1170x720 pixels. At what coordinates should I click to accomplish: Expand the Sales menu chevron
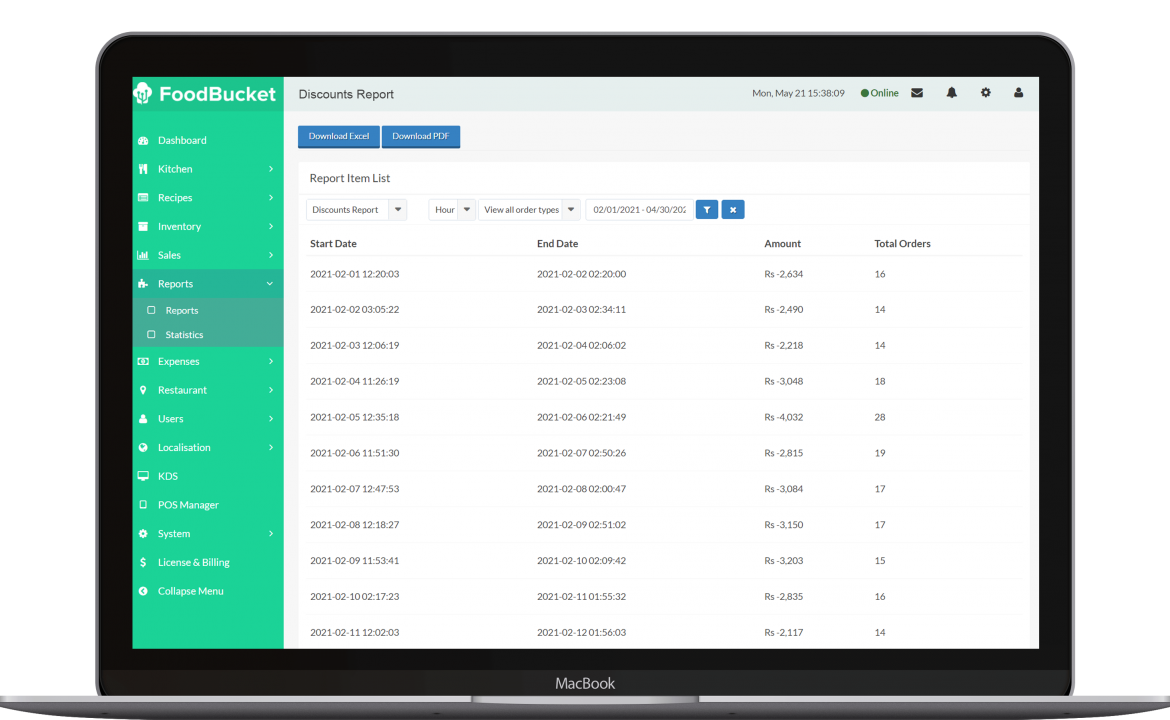[x=271, y=255]
